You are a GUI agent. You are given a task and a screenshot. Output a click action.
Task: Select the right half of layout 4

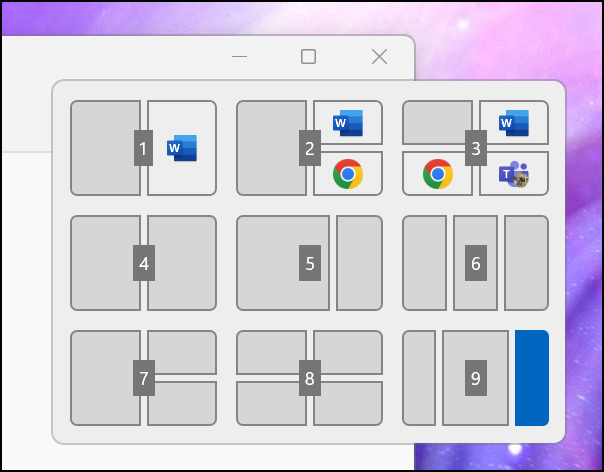(x=184, y=263)
